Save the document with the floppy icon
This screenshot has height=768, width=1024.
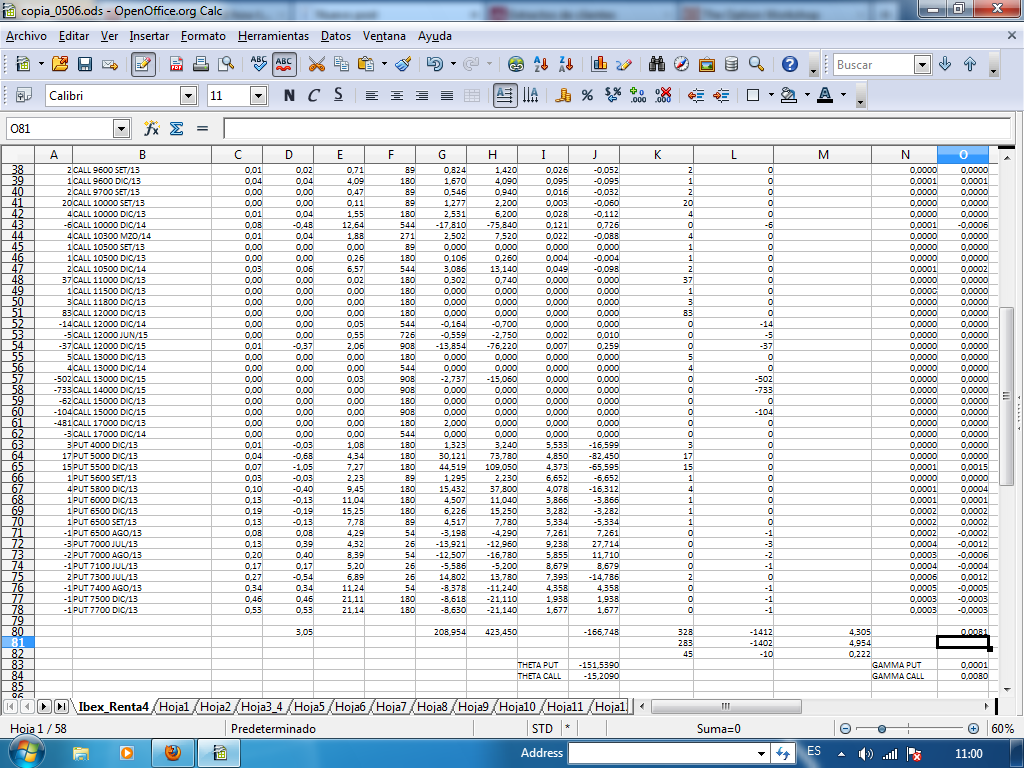[85, 64]
